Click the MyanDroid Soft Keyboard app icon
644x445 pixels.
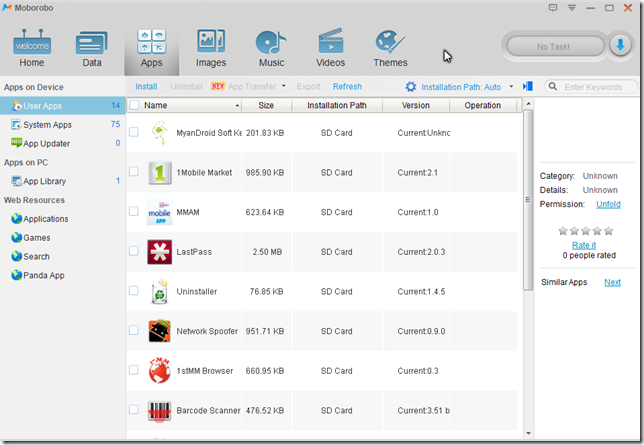159,133
